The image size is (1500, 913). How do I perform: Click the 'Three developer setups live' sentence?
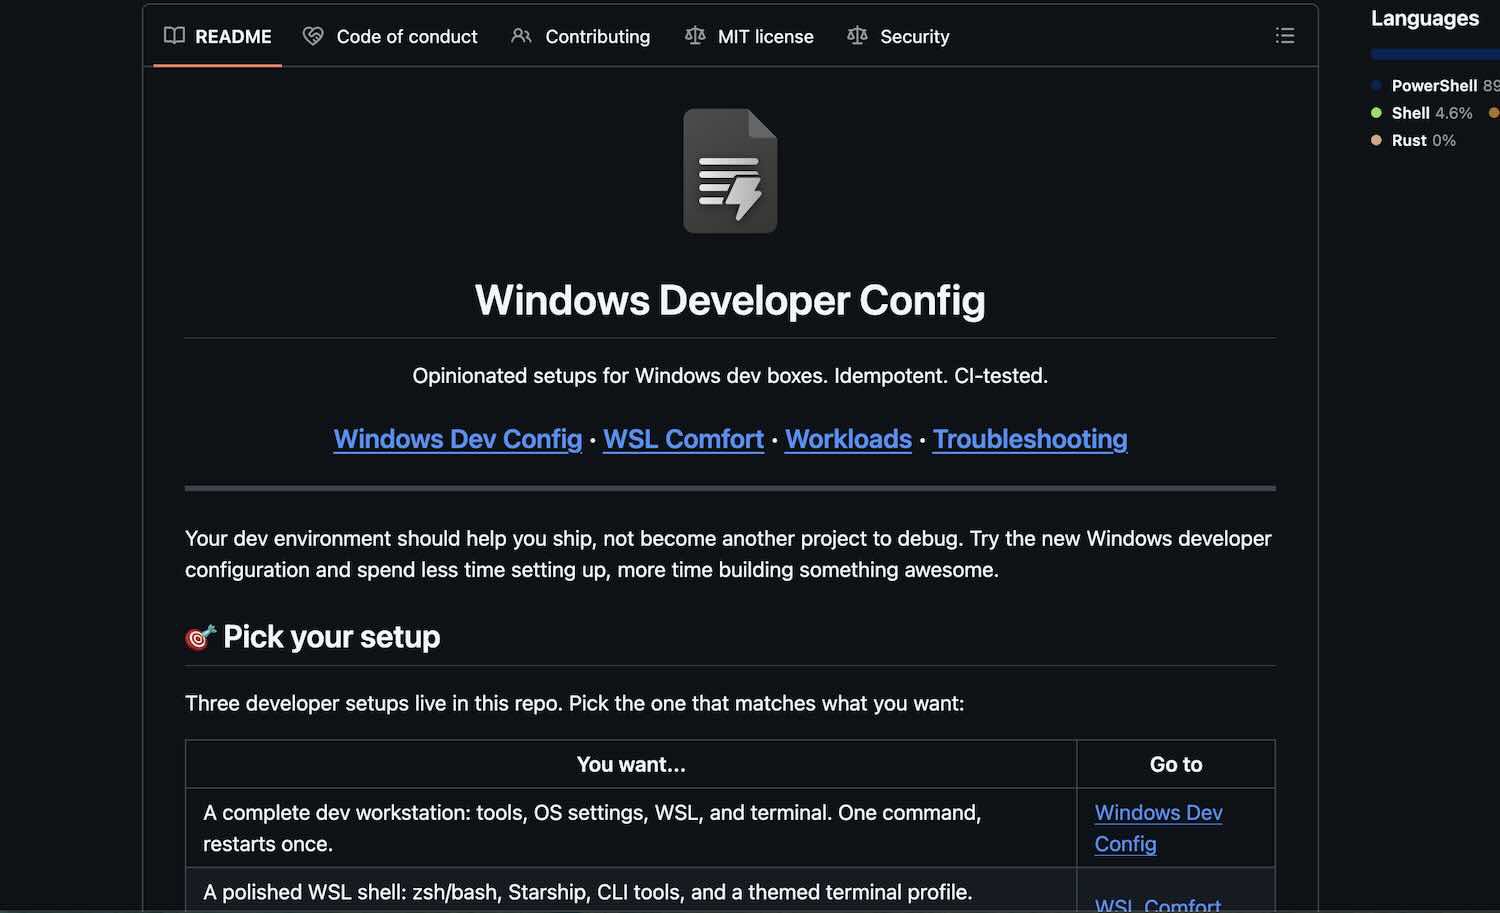click(x=575, y=703)
